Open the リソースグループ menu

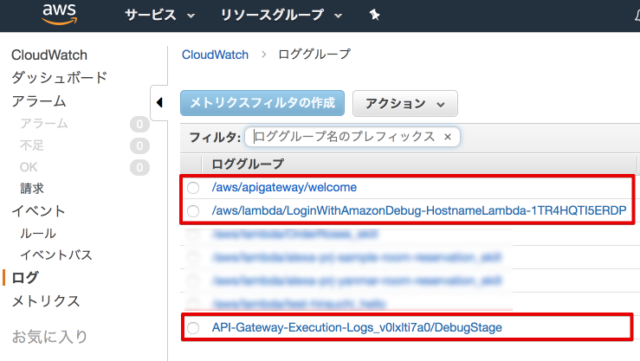click(281, 15)
